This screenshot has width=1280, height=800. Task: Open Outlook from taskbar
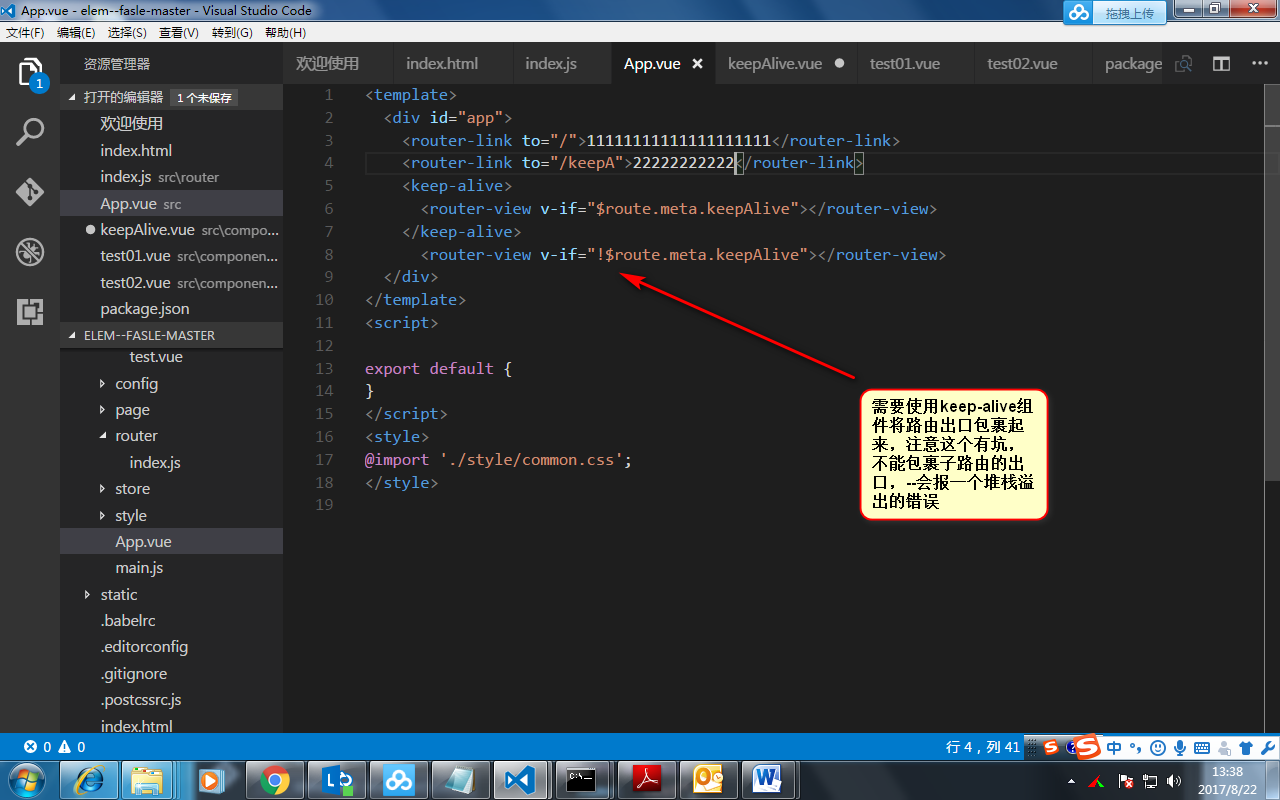click(x=707, y=779)
